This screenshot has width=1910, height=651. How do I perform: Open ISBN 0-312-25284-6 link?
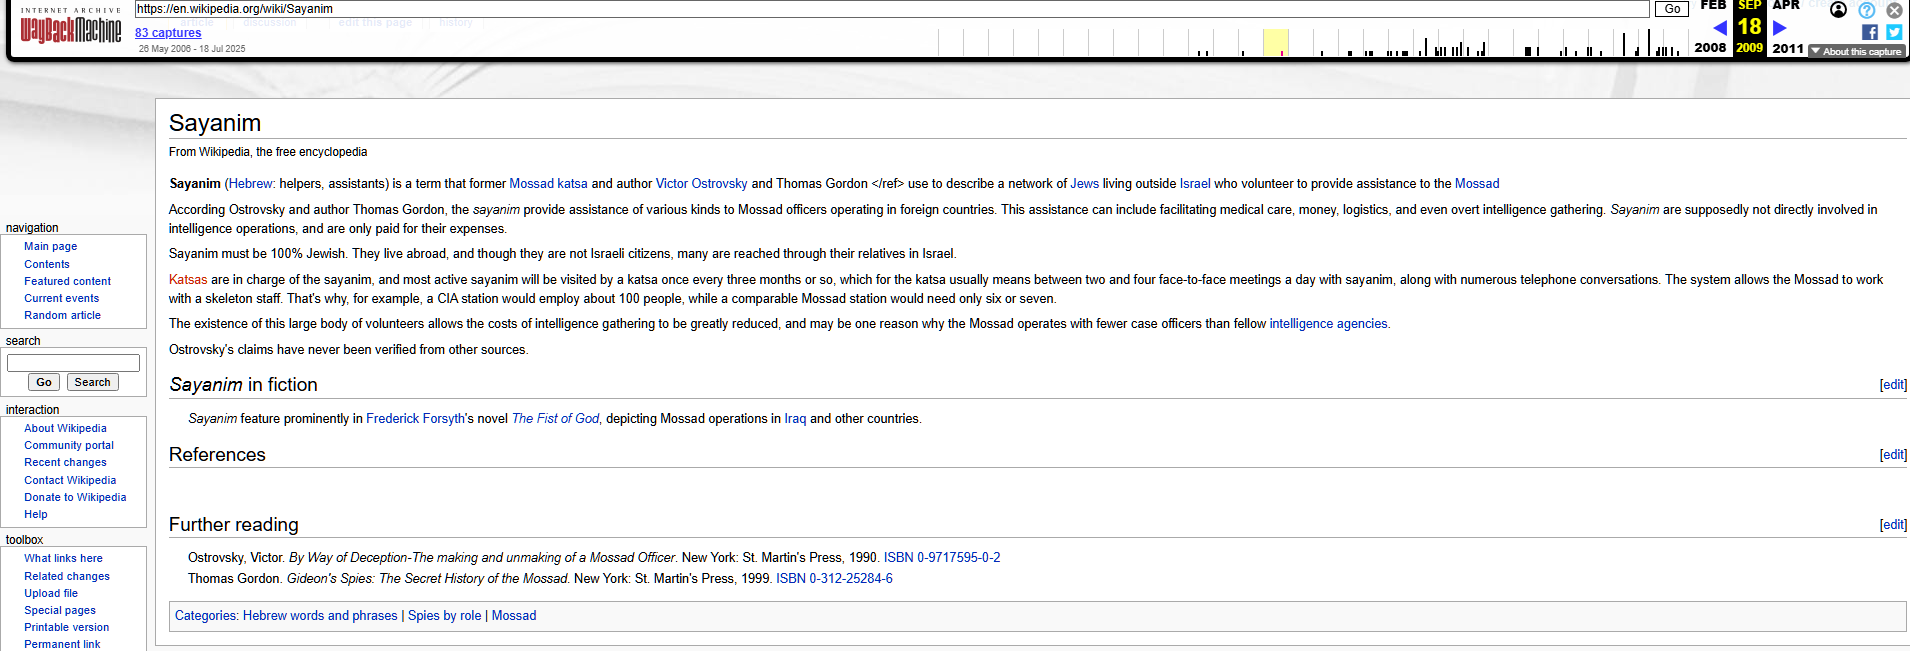[834, 579]
